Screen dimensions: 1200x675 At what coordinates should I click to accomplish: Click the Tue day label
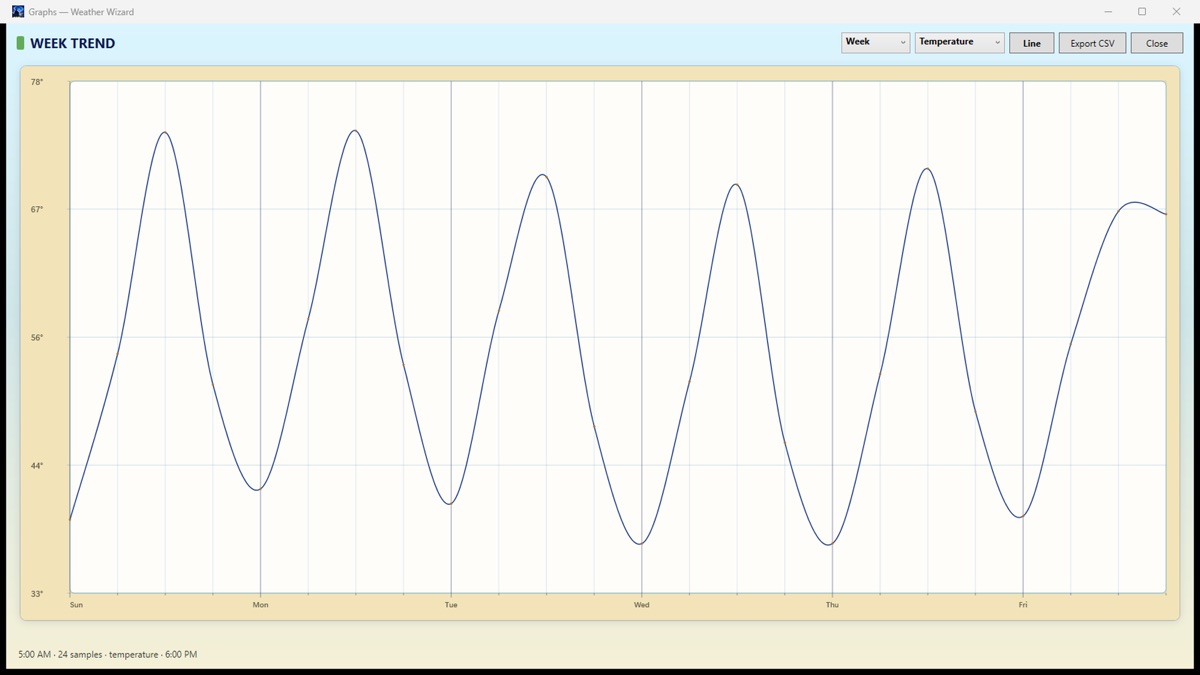coord(451,605)
